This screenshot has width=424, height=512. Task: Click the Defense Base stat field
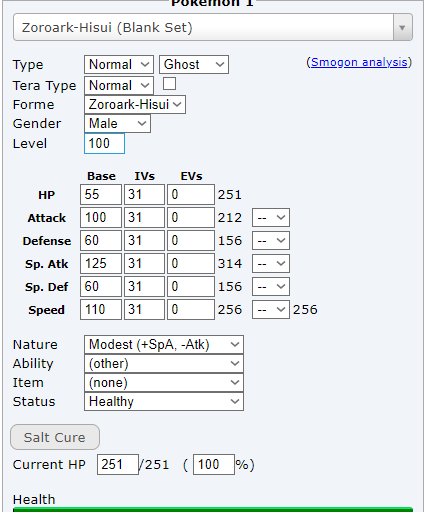pos(101,240)
